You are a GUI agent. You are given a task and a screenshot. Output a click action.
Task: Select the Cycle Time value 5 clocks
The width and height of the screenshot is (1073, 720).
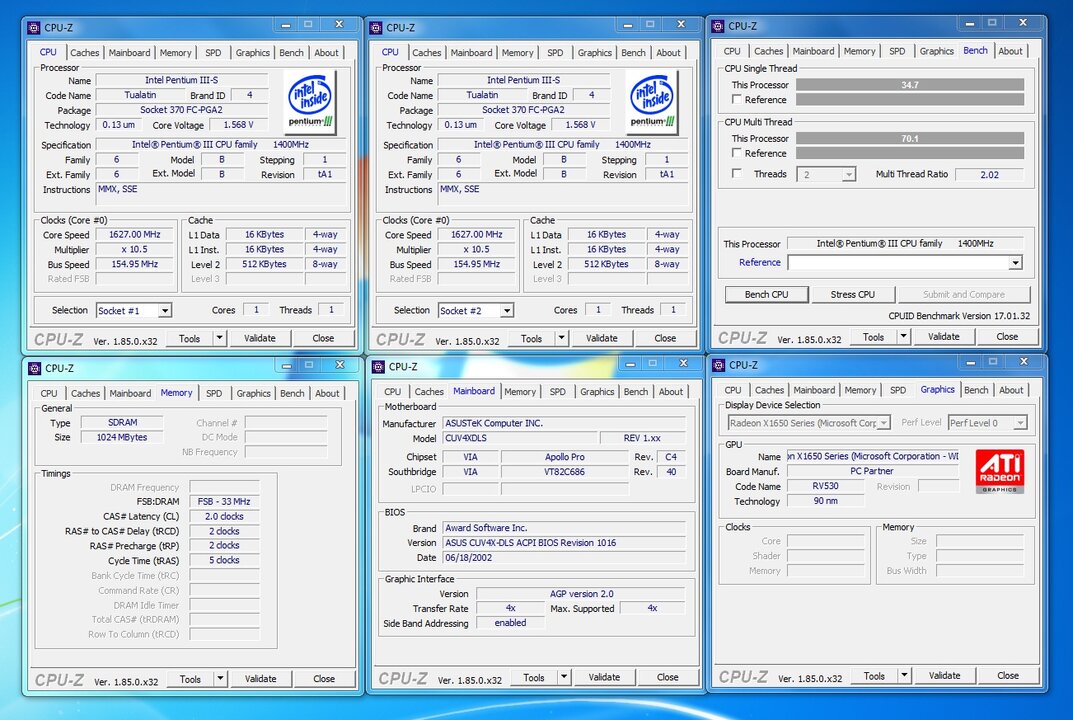224,561
